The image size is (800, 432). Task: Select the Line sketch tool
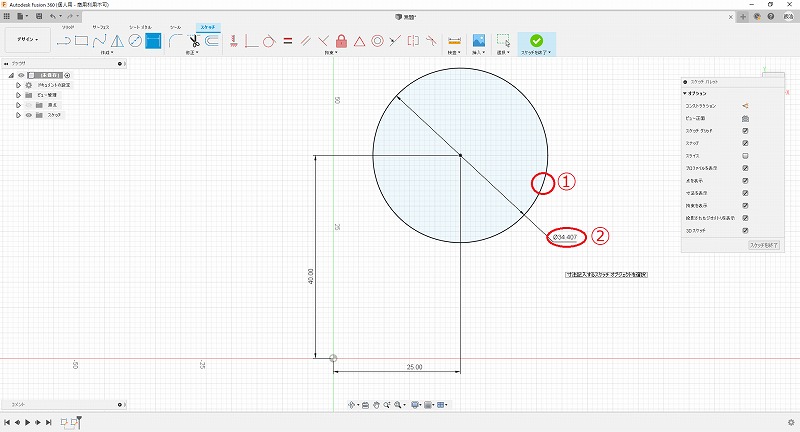point(63,41)
